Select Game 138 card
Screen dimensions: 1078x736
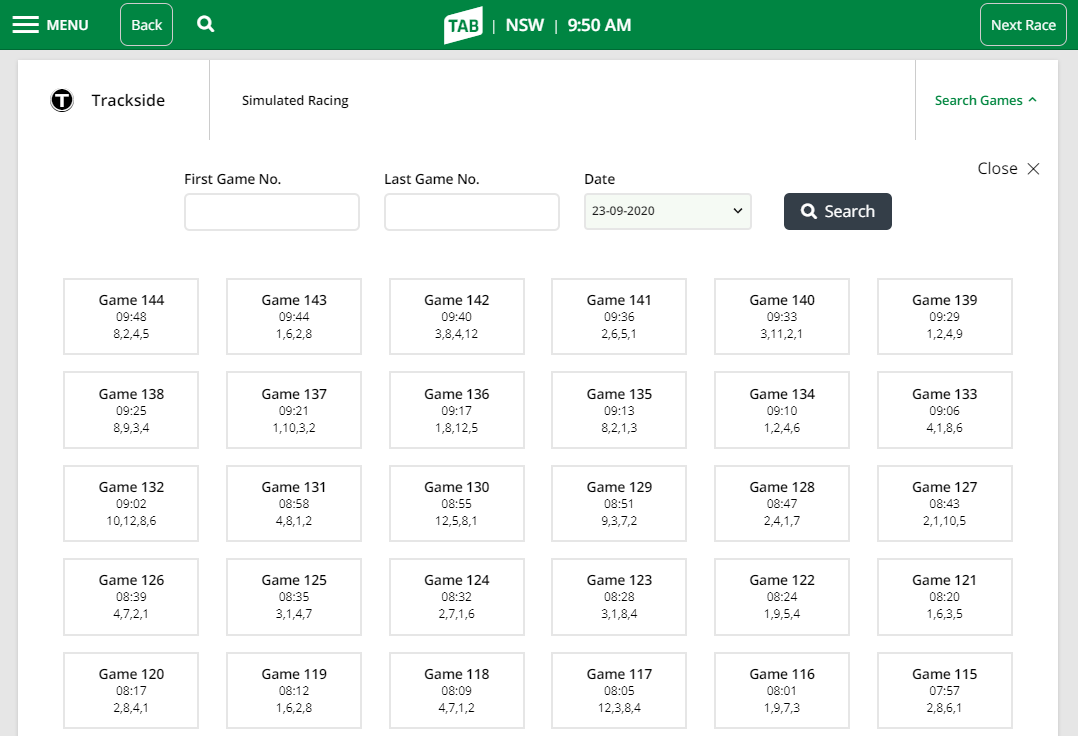point(131,410)
